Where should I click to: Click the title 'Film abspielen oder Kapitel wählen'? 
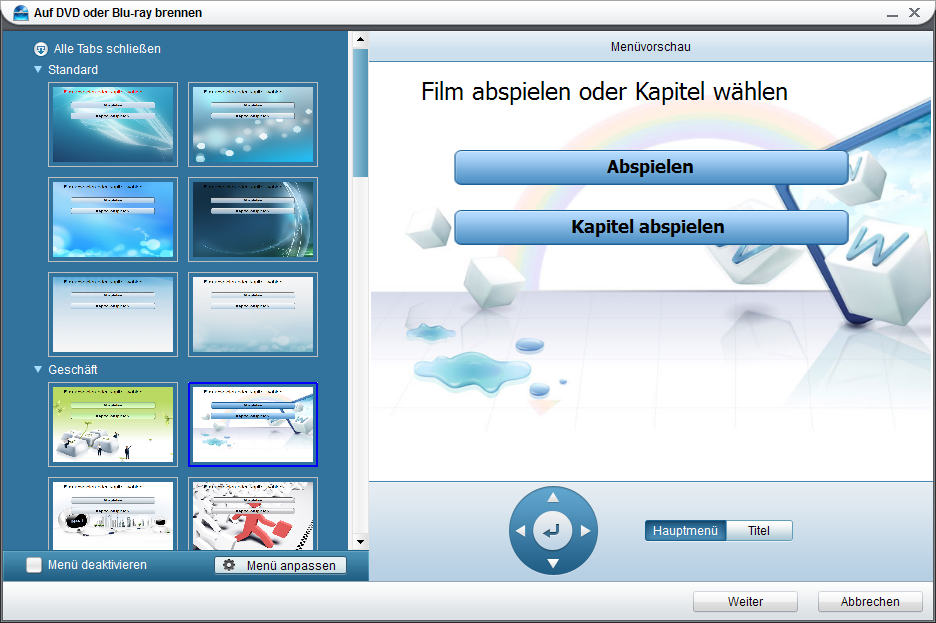[x=604, y=92]
